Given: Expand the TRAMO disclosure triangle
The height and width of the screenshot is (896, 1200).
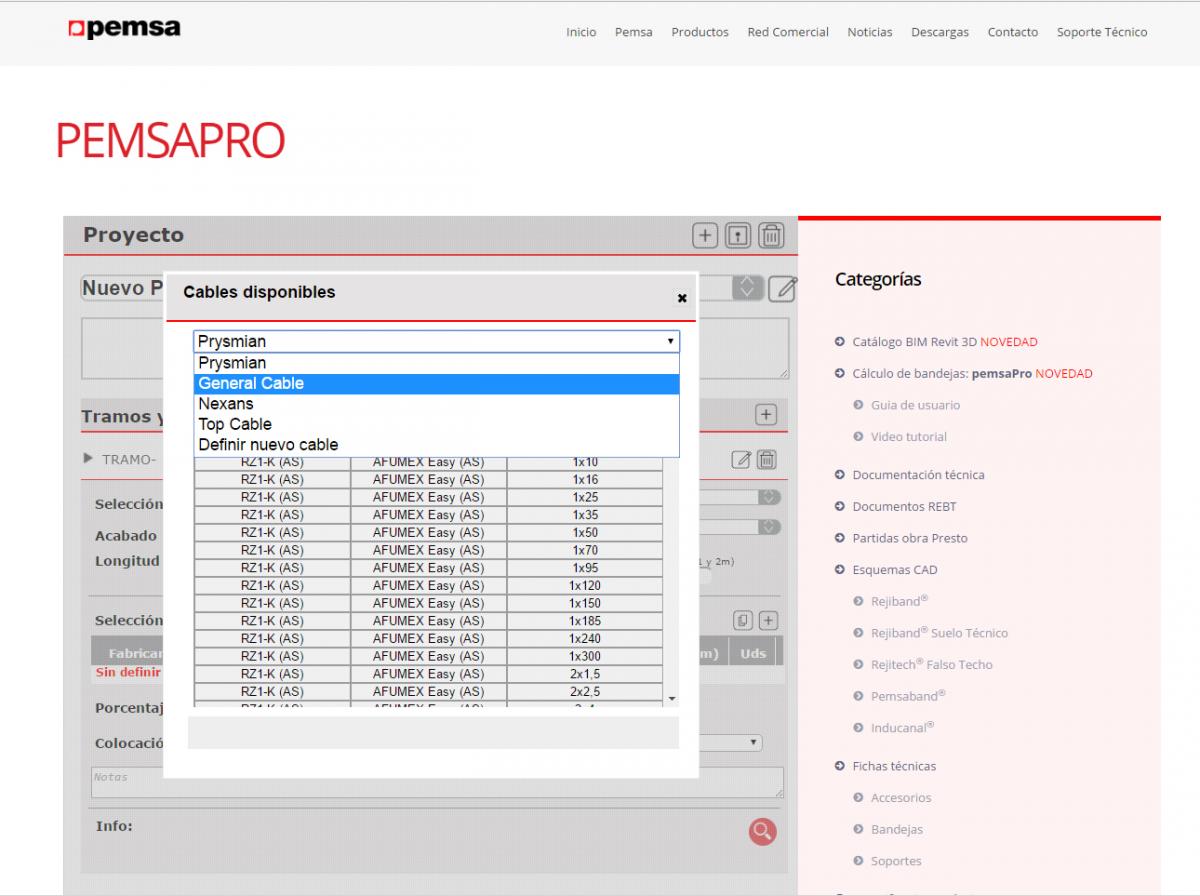Looking at the screenshot, I should (x=88, y=459).
